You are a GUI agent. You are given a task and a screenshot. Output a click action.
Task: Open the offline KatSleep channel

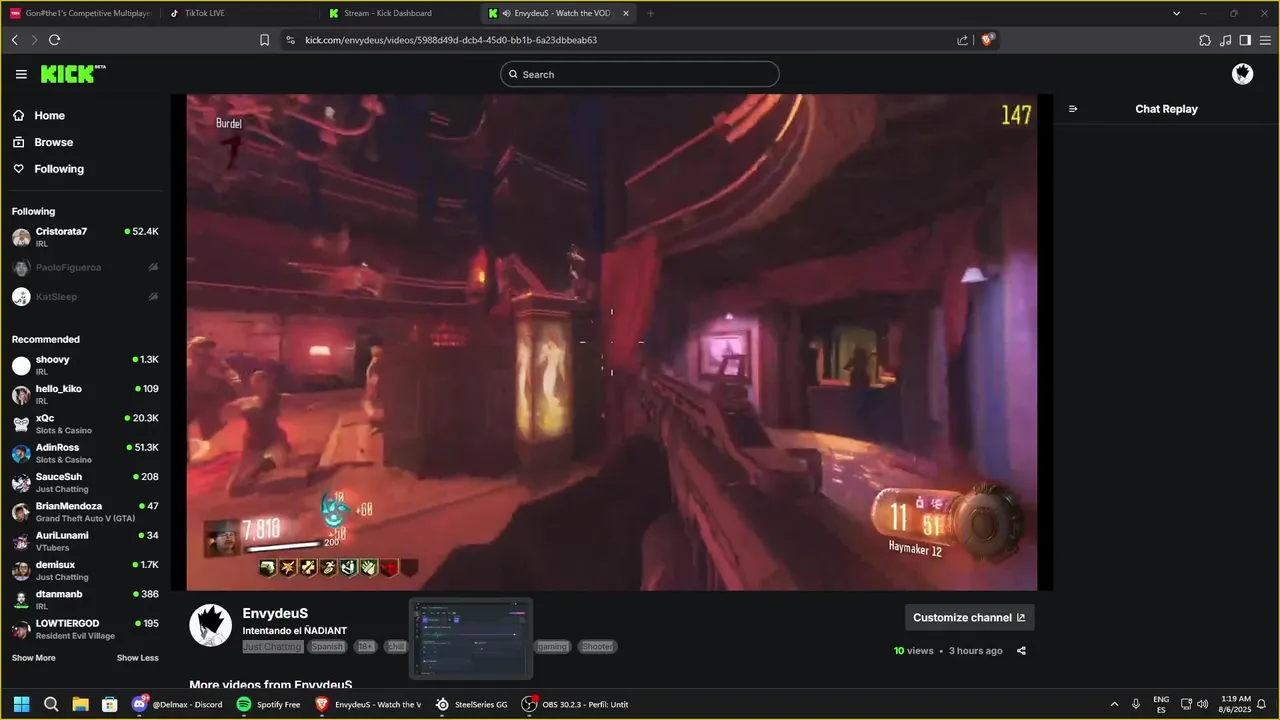(84, 296)
